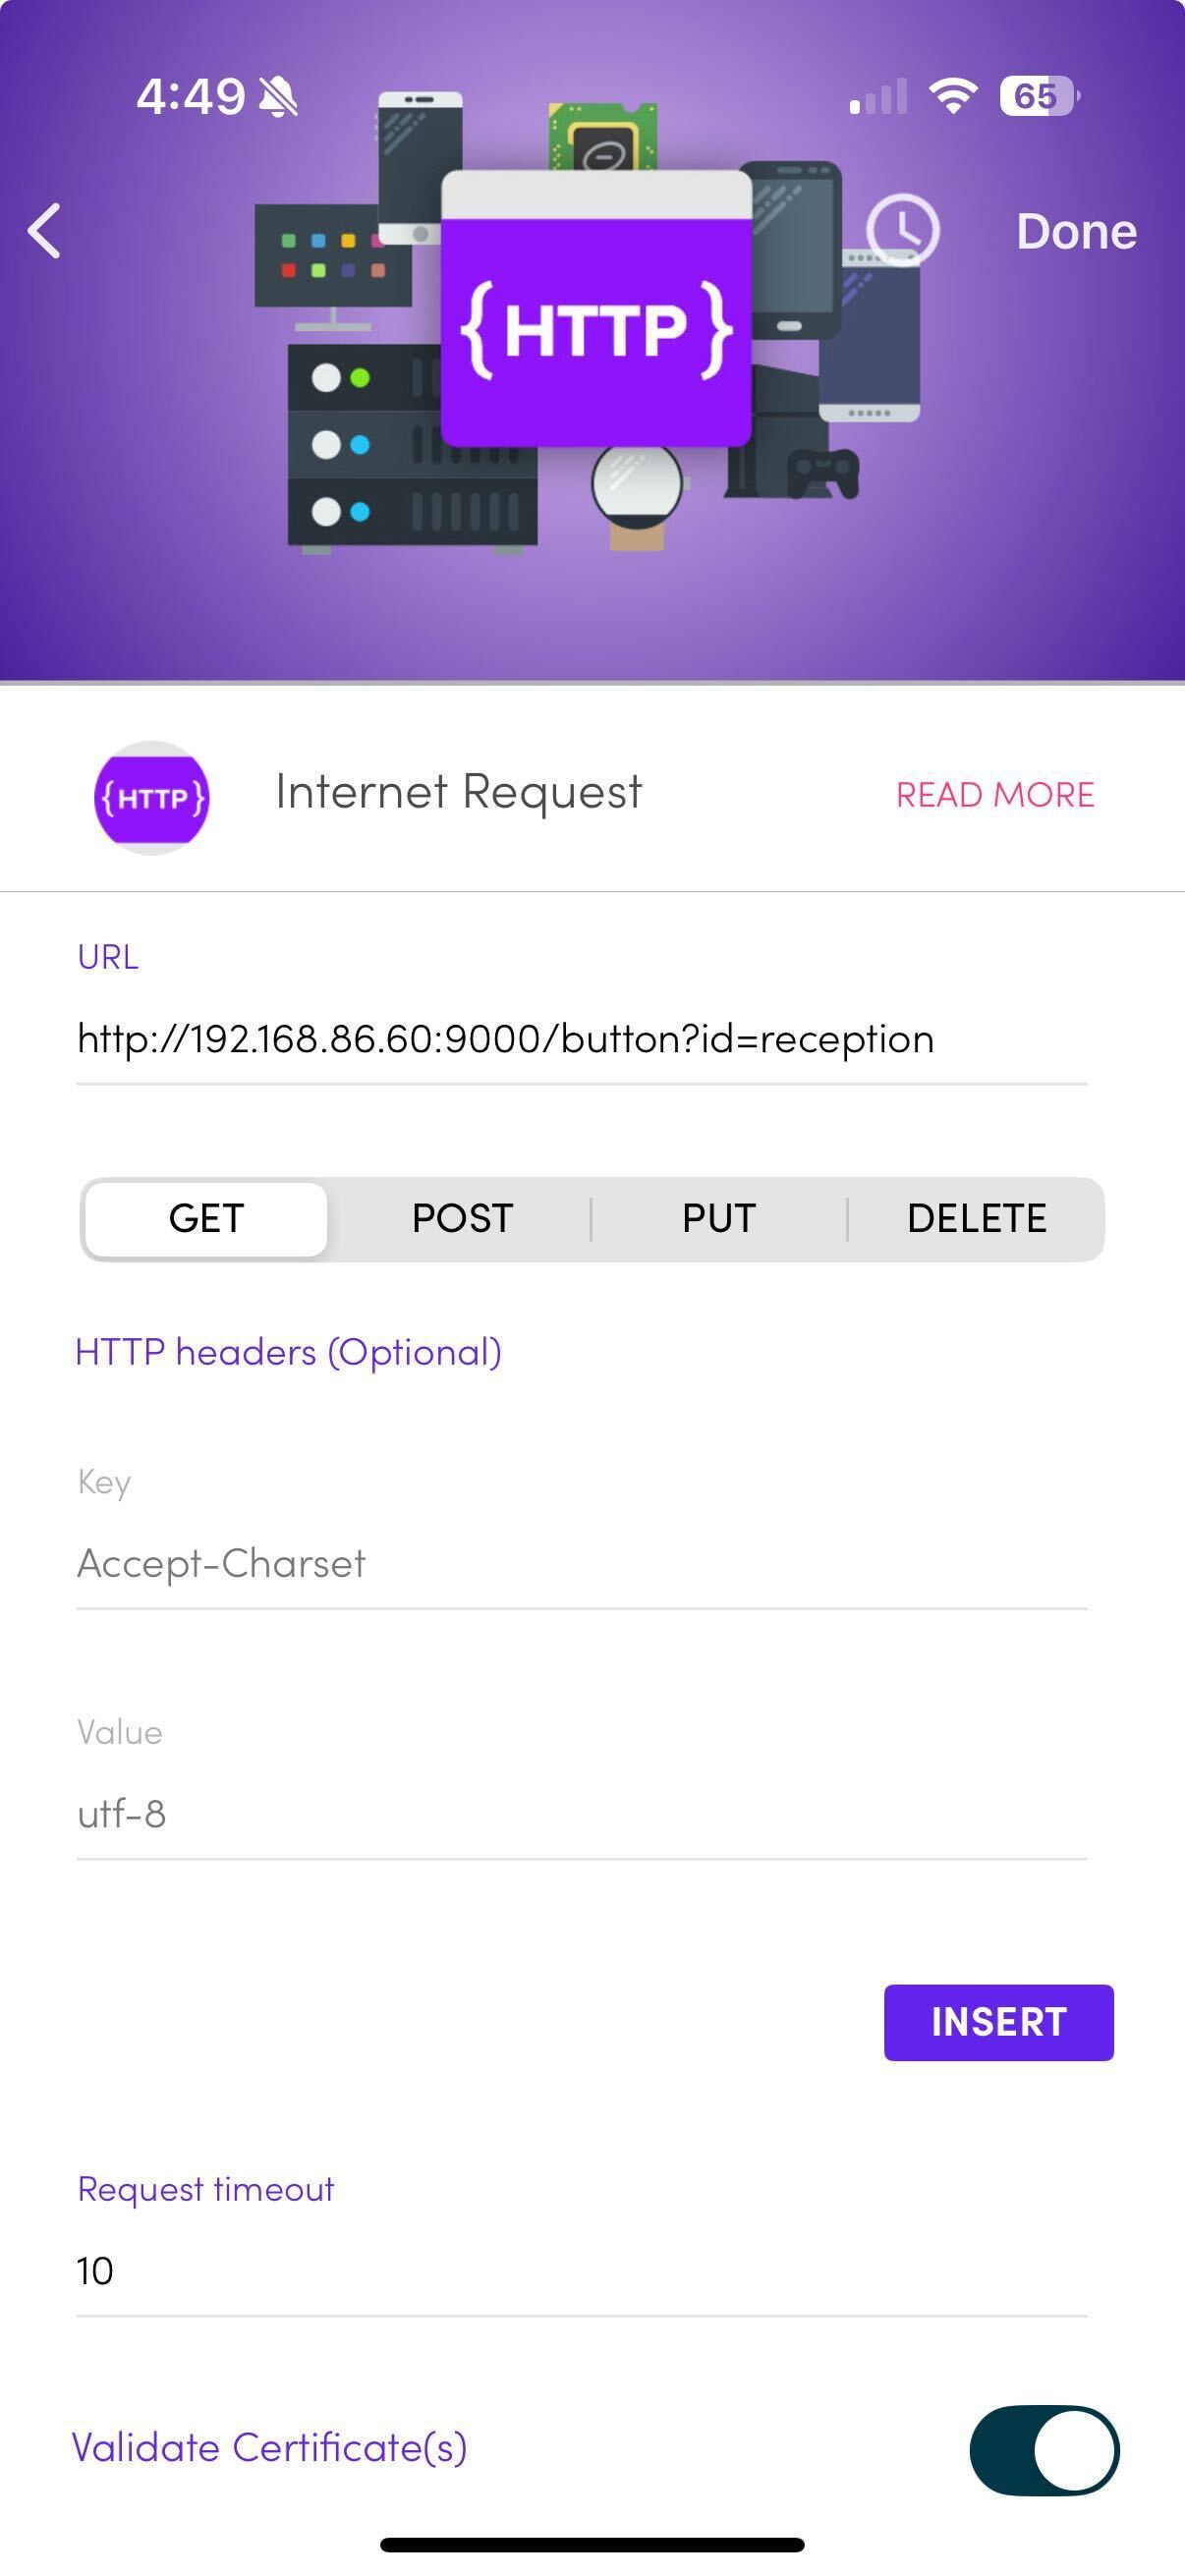This screenshot has height=2576, width=1185.
Task: Tap the silent mode bell icon
Action: coord(278,97)
